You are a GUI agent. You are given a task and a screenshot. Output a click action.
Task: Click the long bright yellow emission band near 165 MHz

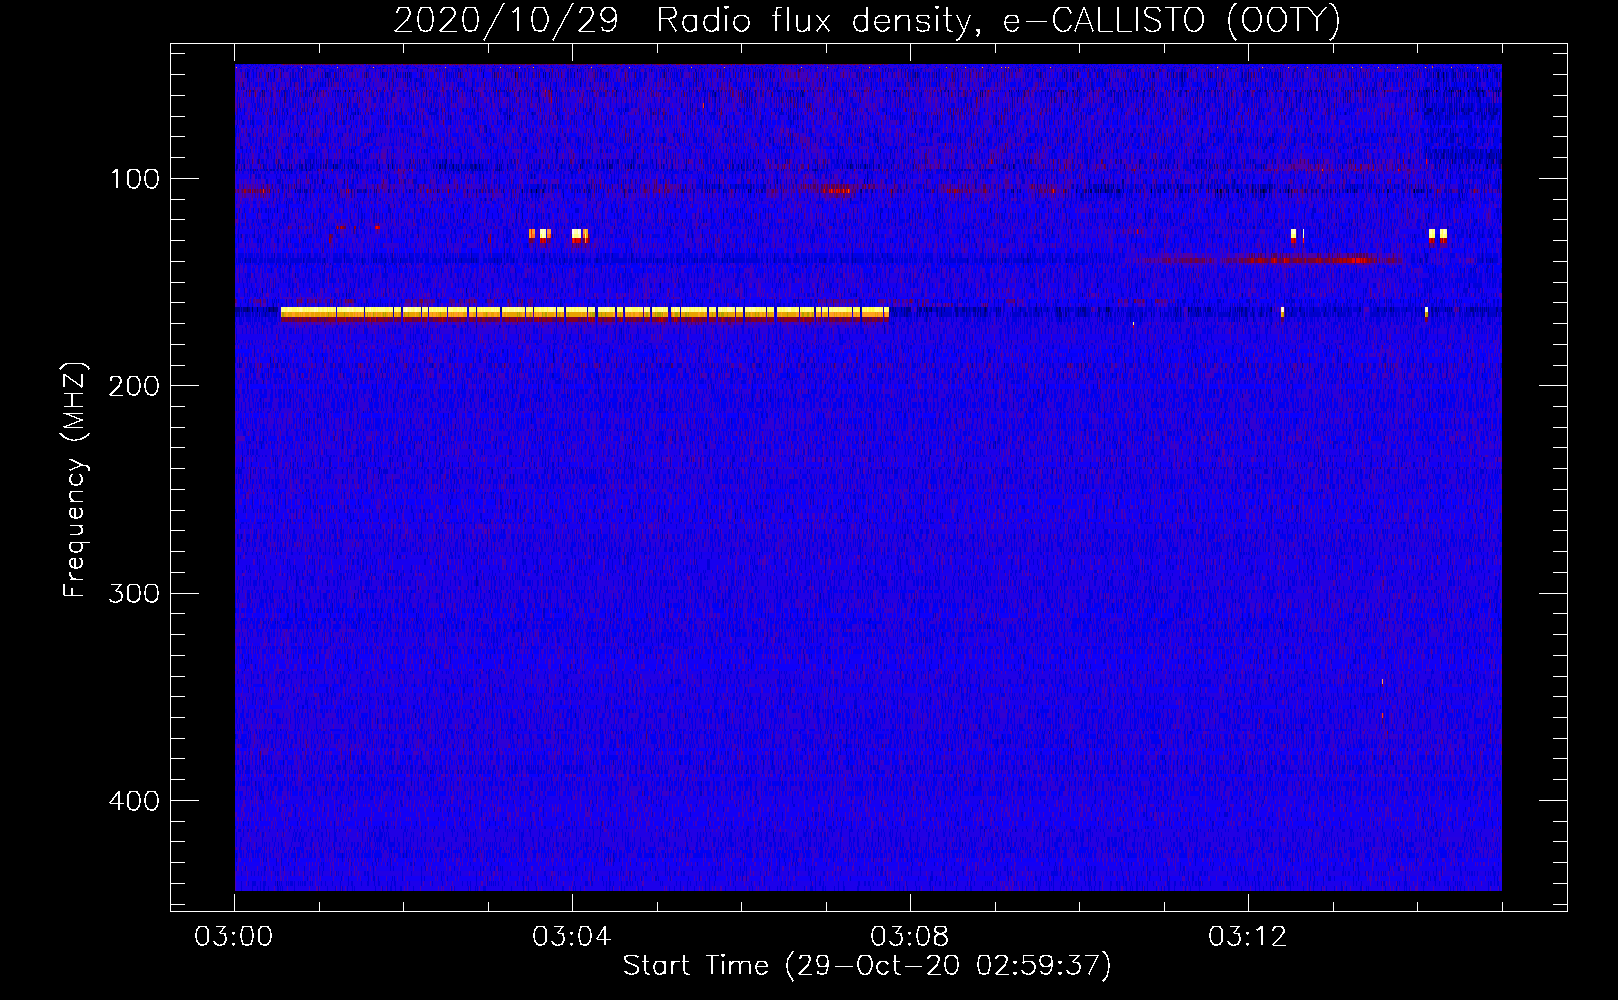[585, 313]
